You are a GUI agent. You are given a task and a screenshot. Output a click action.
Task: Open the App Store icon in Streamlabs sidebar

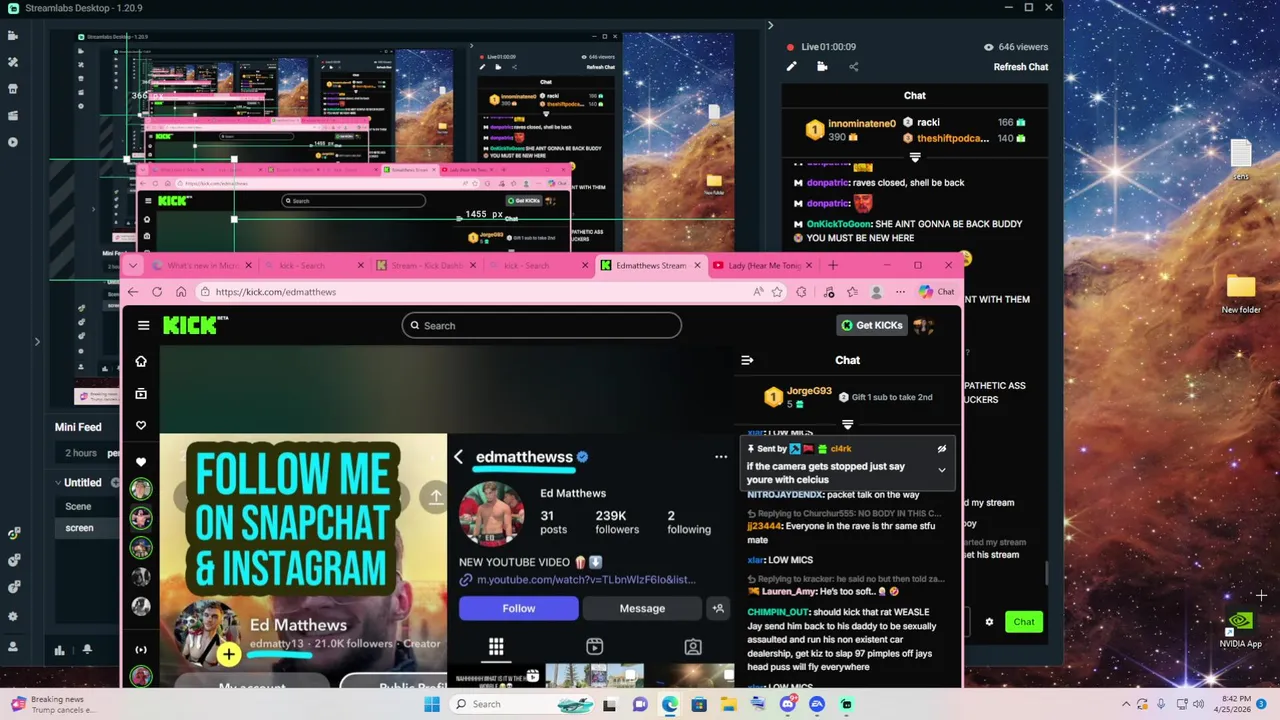[13, 89]
